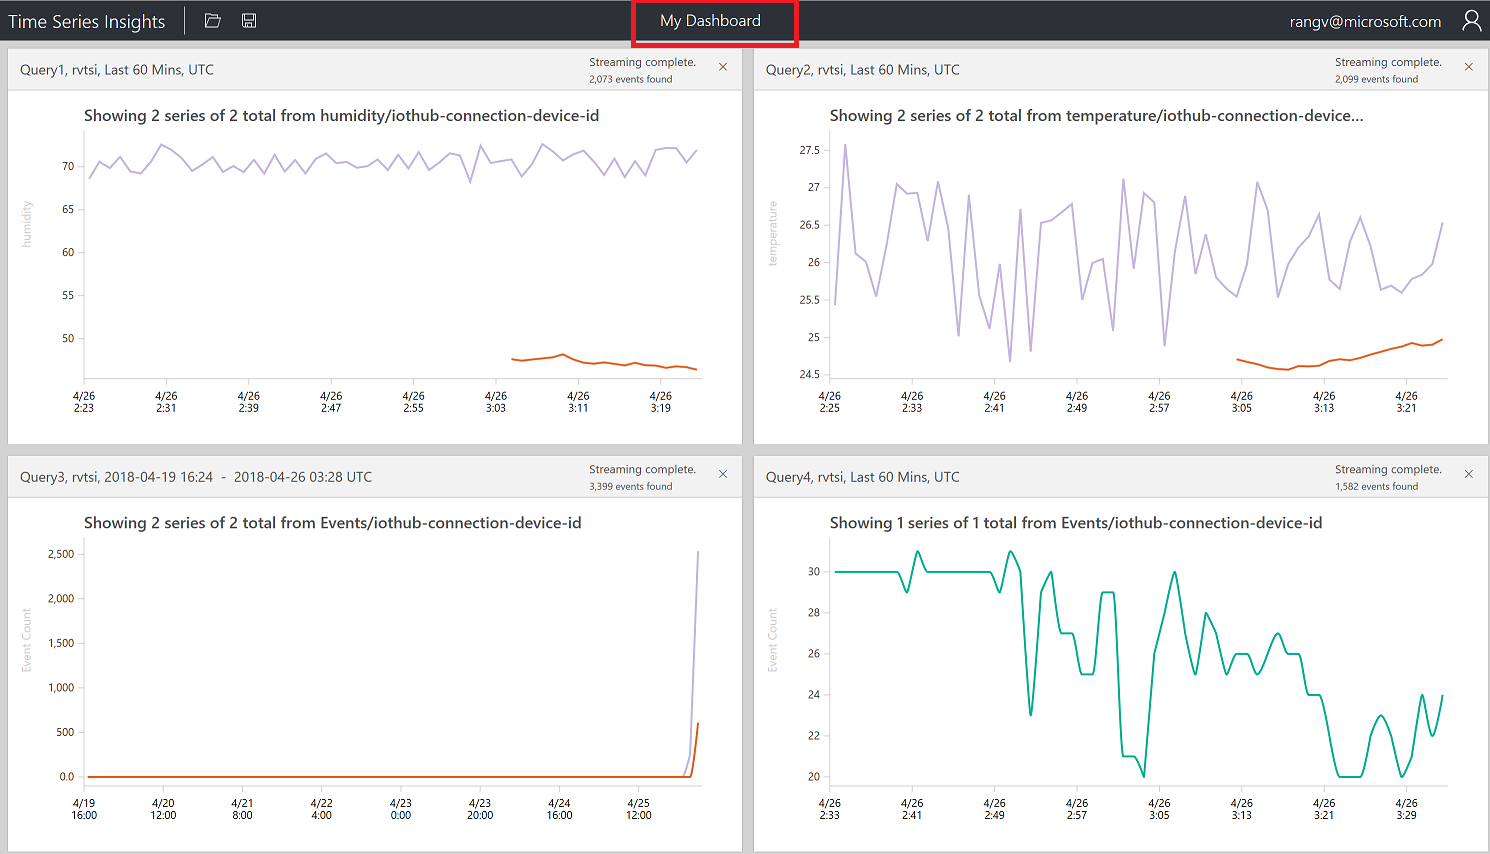Select the Query2, rvtsi, Last 60 Mins header

[863, 70]
